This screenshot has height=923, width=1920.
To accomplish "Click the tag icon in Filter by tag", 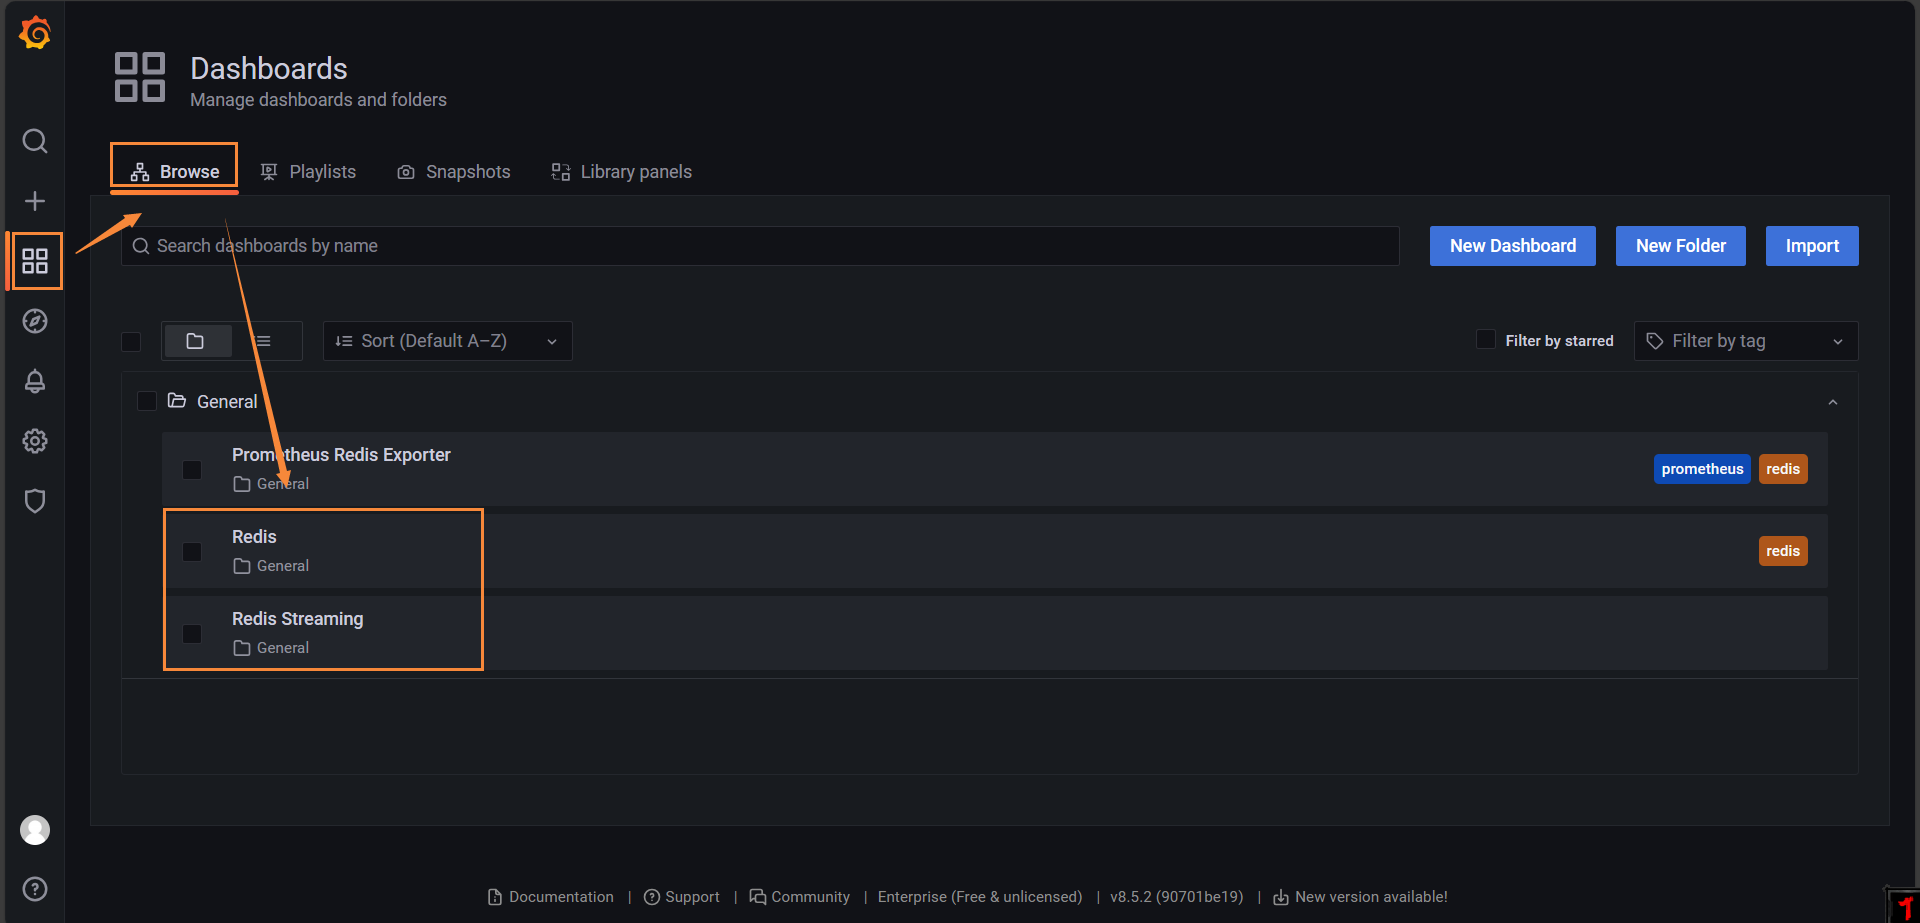I will pos(1655,341).
